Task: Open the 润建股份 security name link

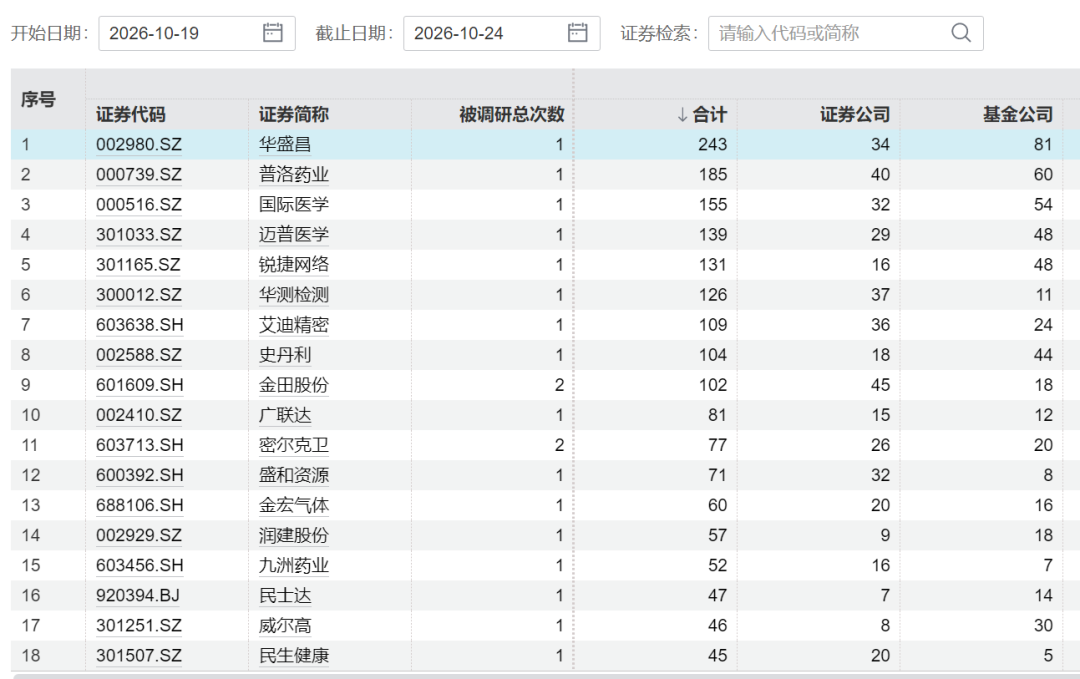Action: [x=294, y=536]
